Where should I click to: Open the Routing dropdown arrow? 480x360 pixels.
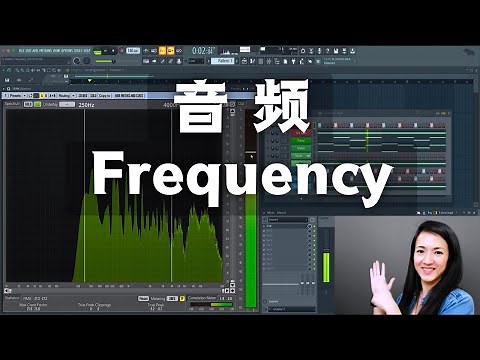(74, 96)
